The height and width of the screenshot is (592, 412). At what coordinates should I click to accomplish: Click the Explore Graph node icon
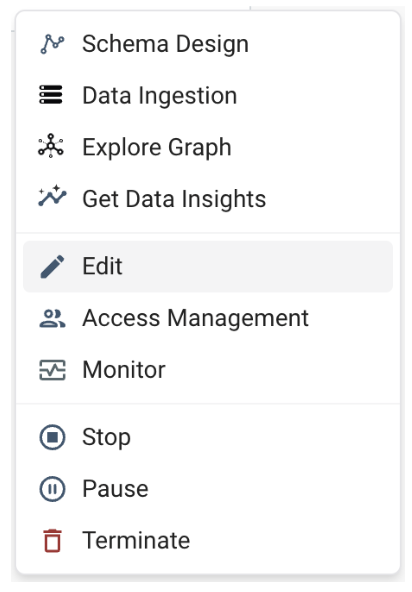tap(51, 146)
